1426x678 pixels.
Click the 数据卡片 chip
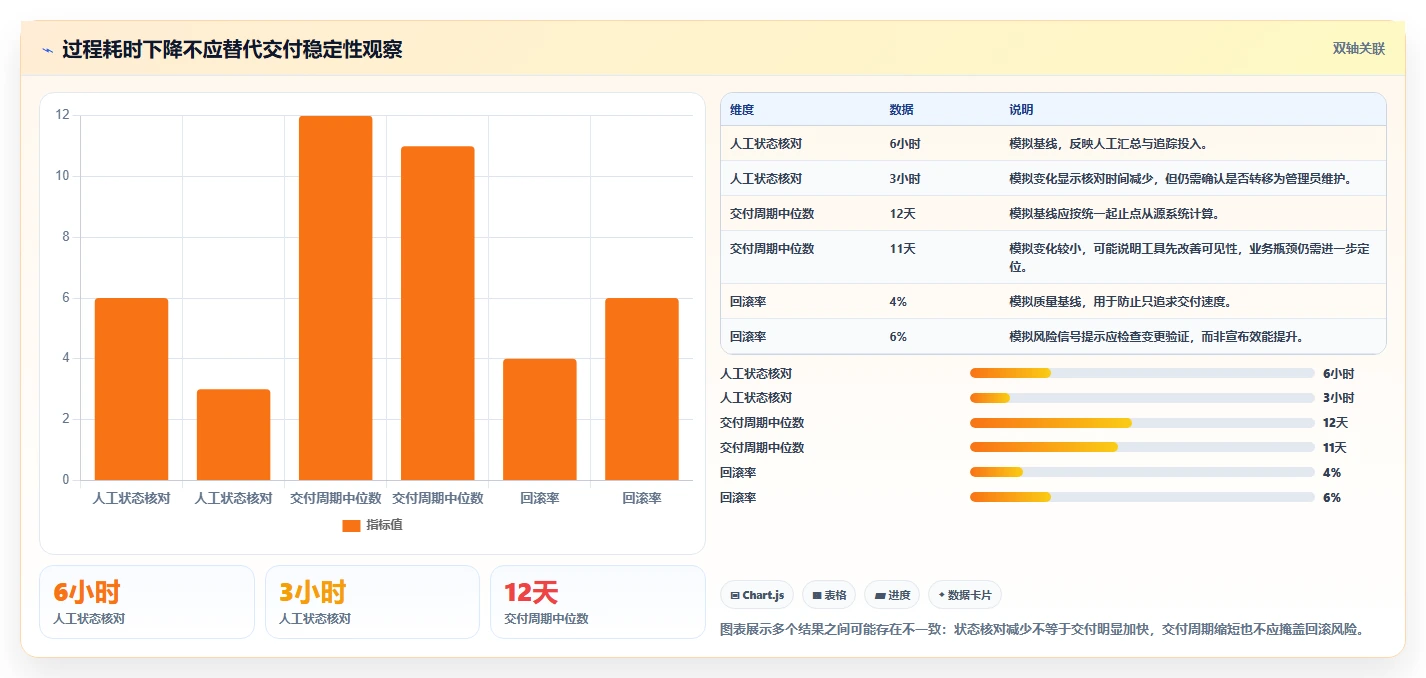(x=965, y=595)
